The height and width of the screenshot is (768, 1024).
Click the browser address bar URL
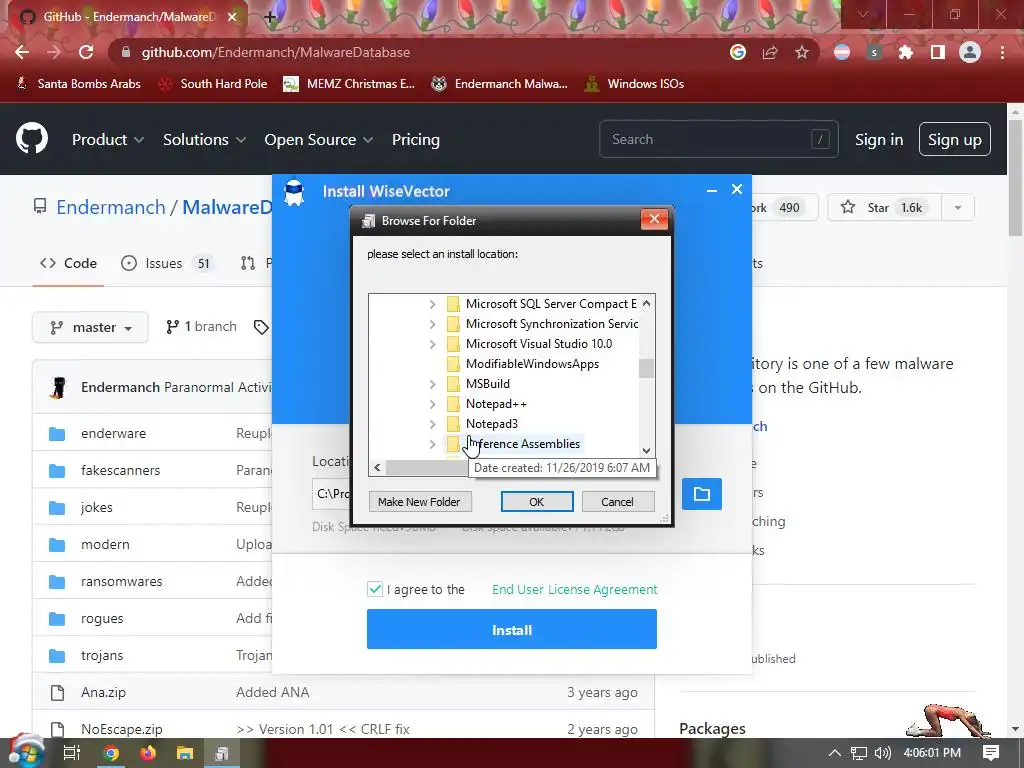[276, 52]
